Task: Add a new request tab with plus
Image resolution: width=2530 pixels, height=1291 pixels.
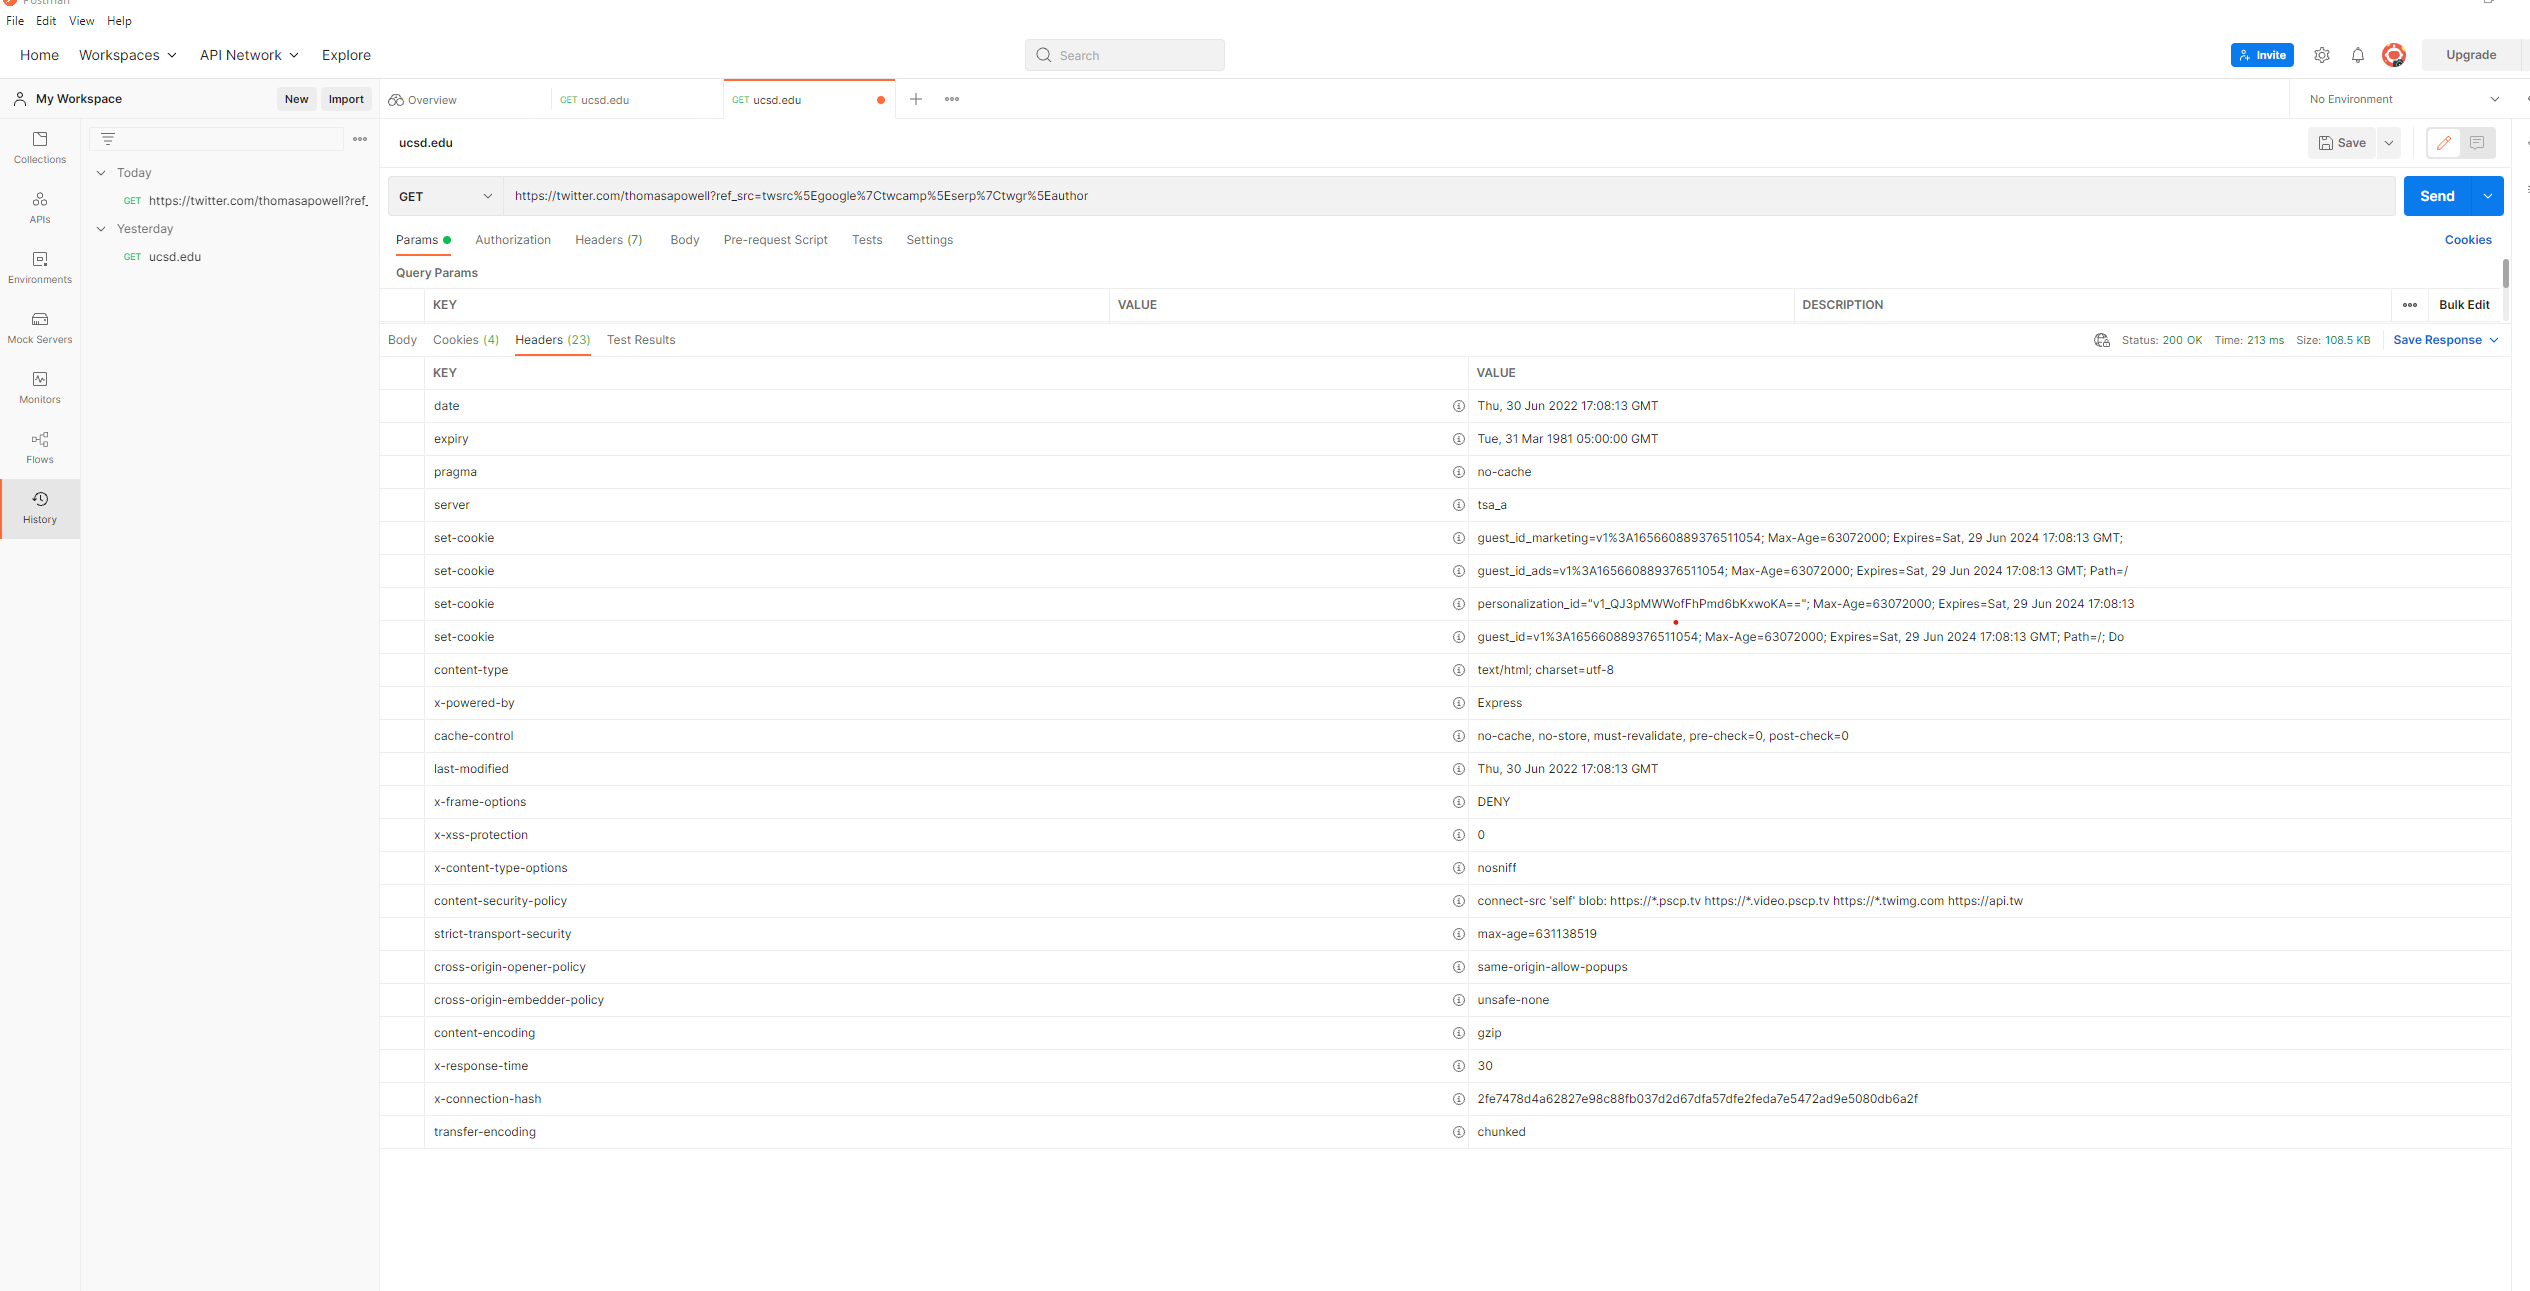Action: [915, 99]
